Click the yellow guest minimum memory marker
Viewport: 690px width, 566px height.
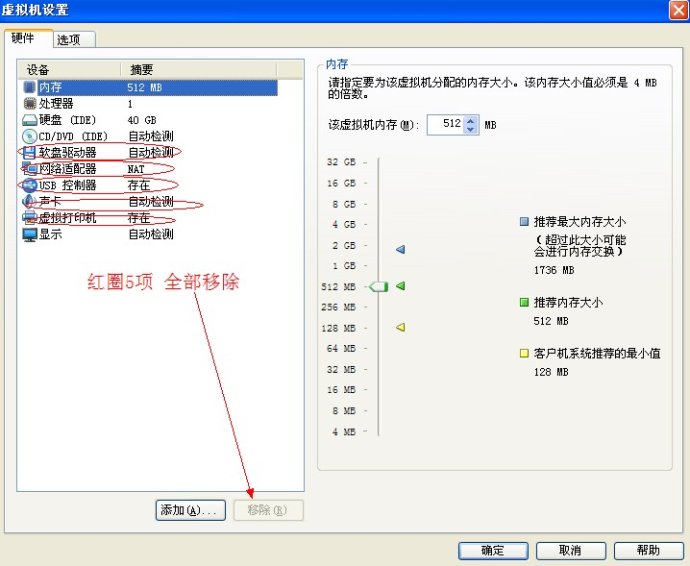(400, 327)
